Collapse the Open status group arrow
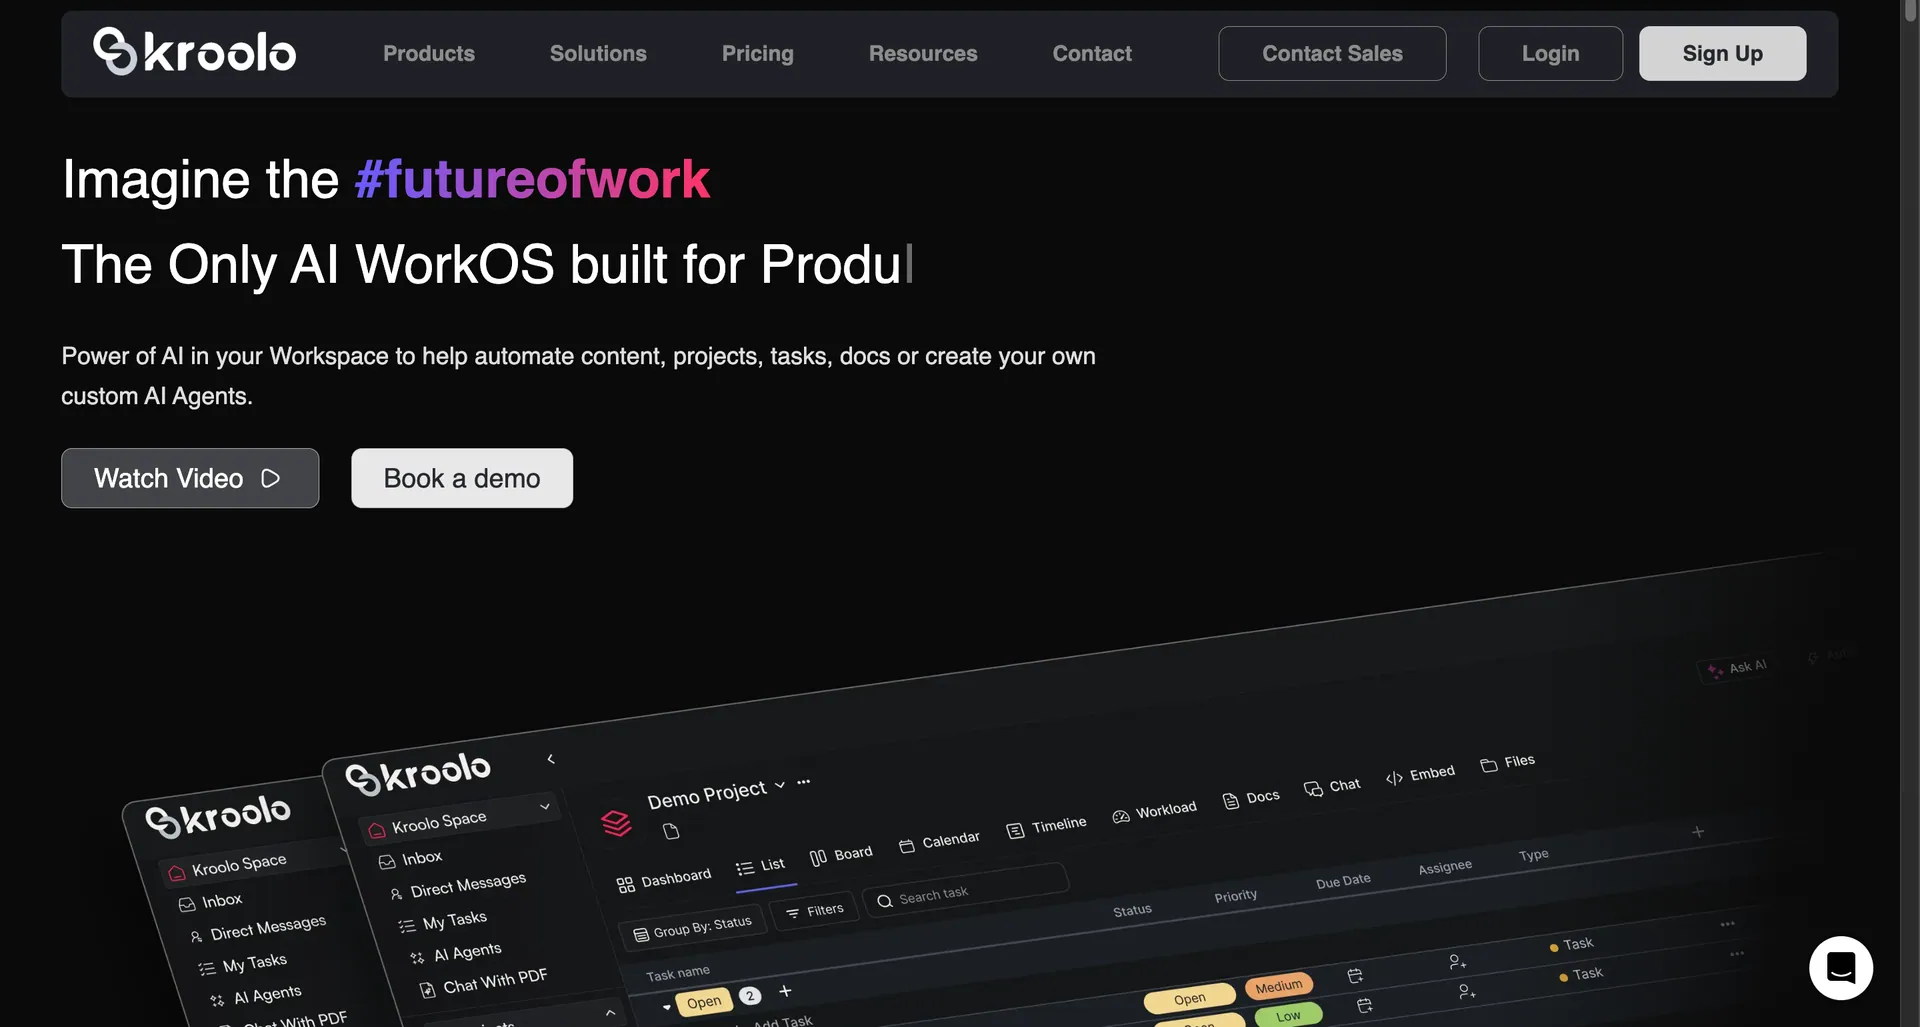 [x=667, y=1007]
